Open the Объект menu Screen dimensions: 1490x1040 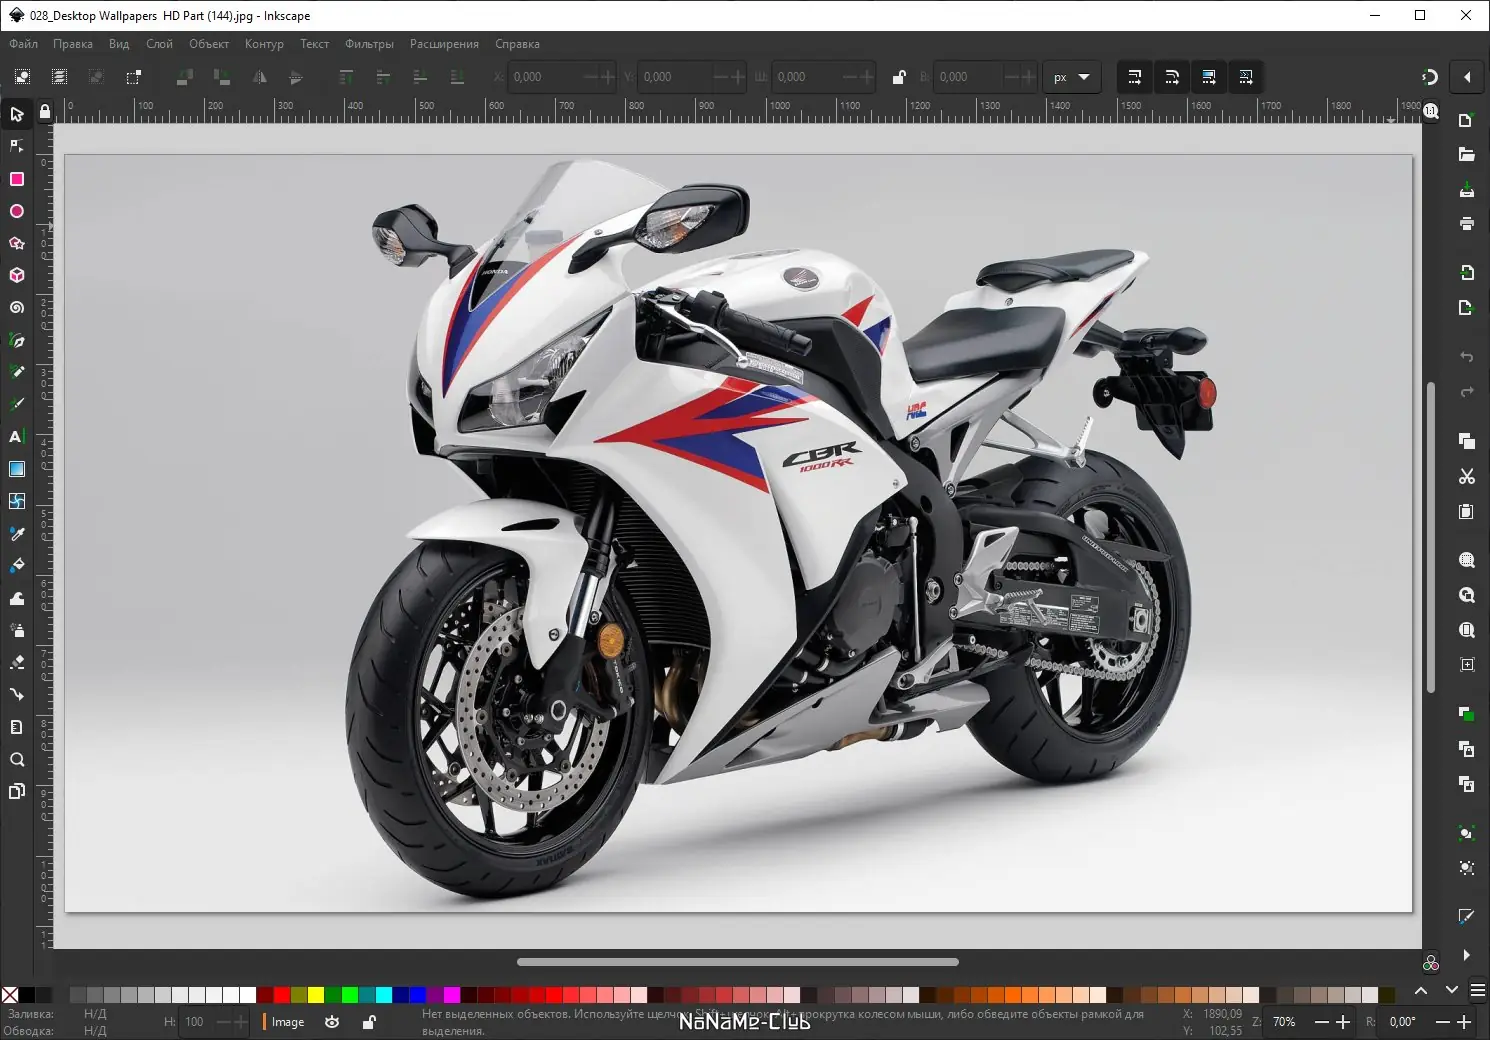209,44
